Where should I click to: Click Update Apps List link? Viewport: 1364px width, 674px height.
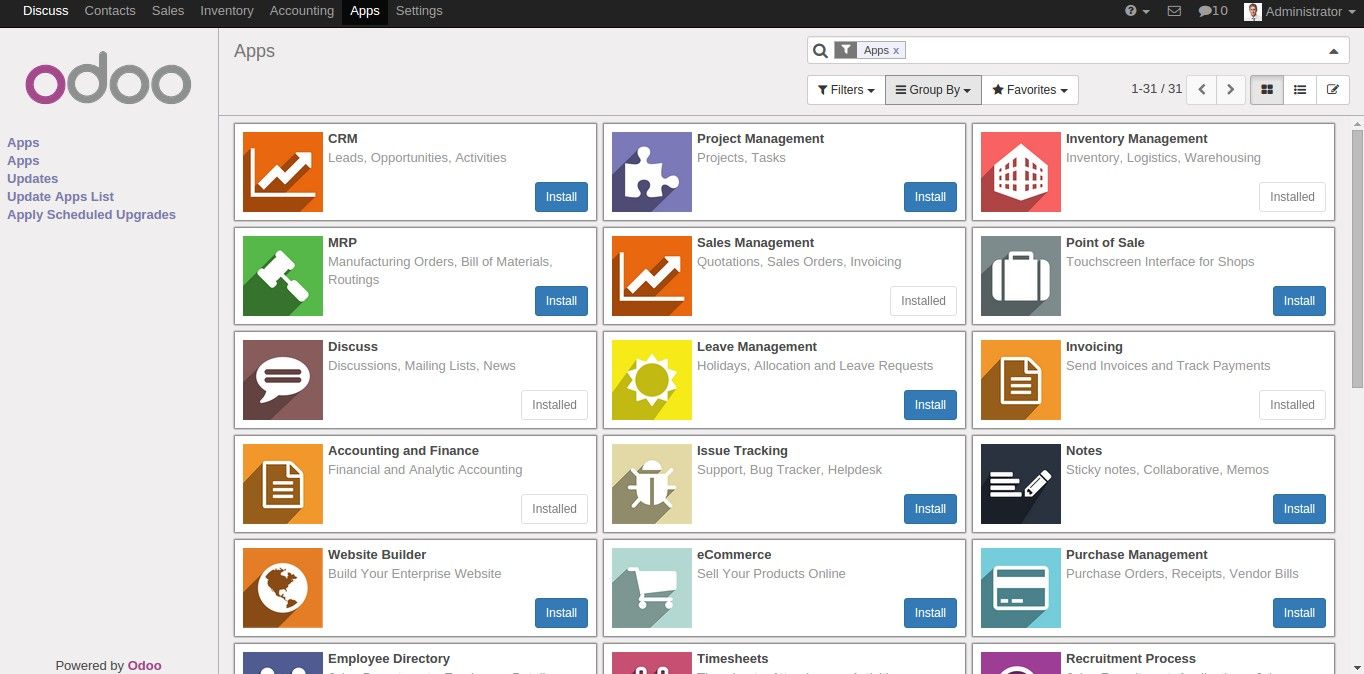(x=61, y=197)
